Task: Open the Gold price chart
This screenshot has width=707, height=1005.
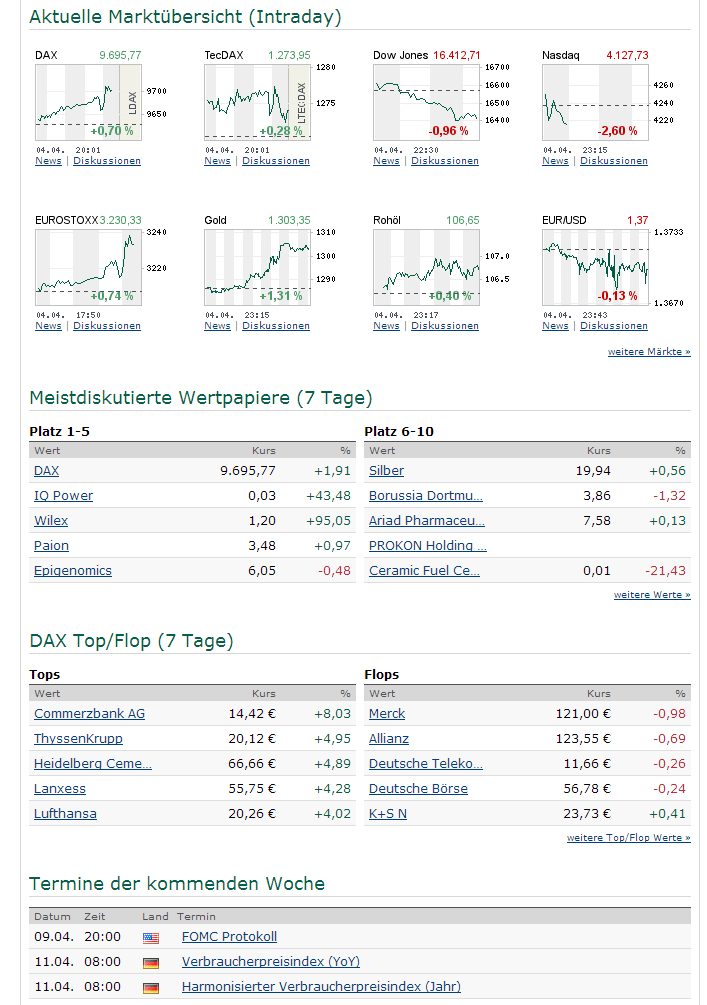Action: (x=258, y=267)
